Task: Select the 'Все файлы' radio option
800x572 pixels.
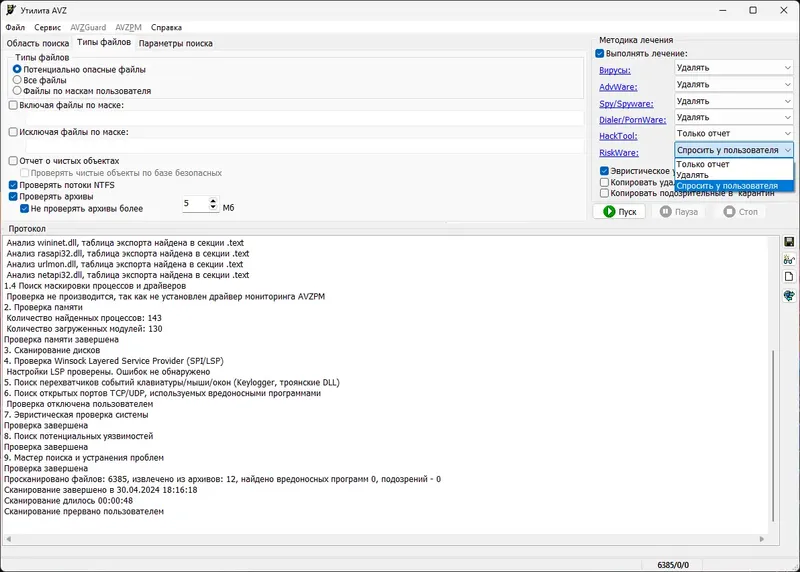Action: pyautogui.click(x=17, y=80)
